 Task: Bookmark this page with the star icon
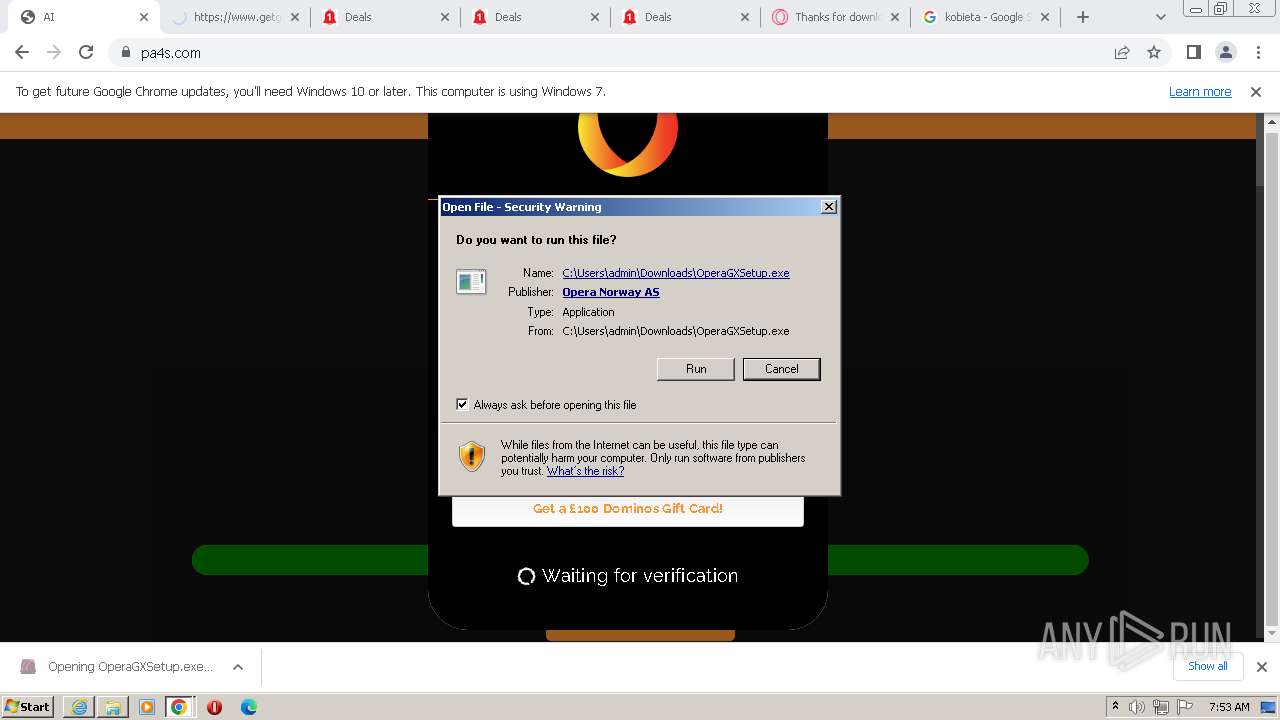pos(1154,53)
